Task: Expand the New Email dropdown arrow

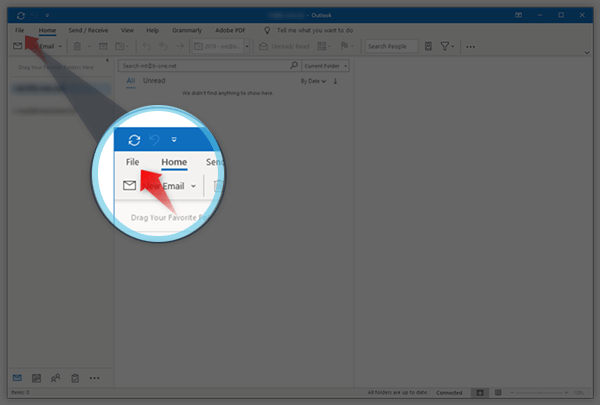Action: 60,46
